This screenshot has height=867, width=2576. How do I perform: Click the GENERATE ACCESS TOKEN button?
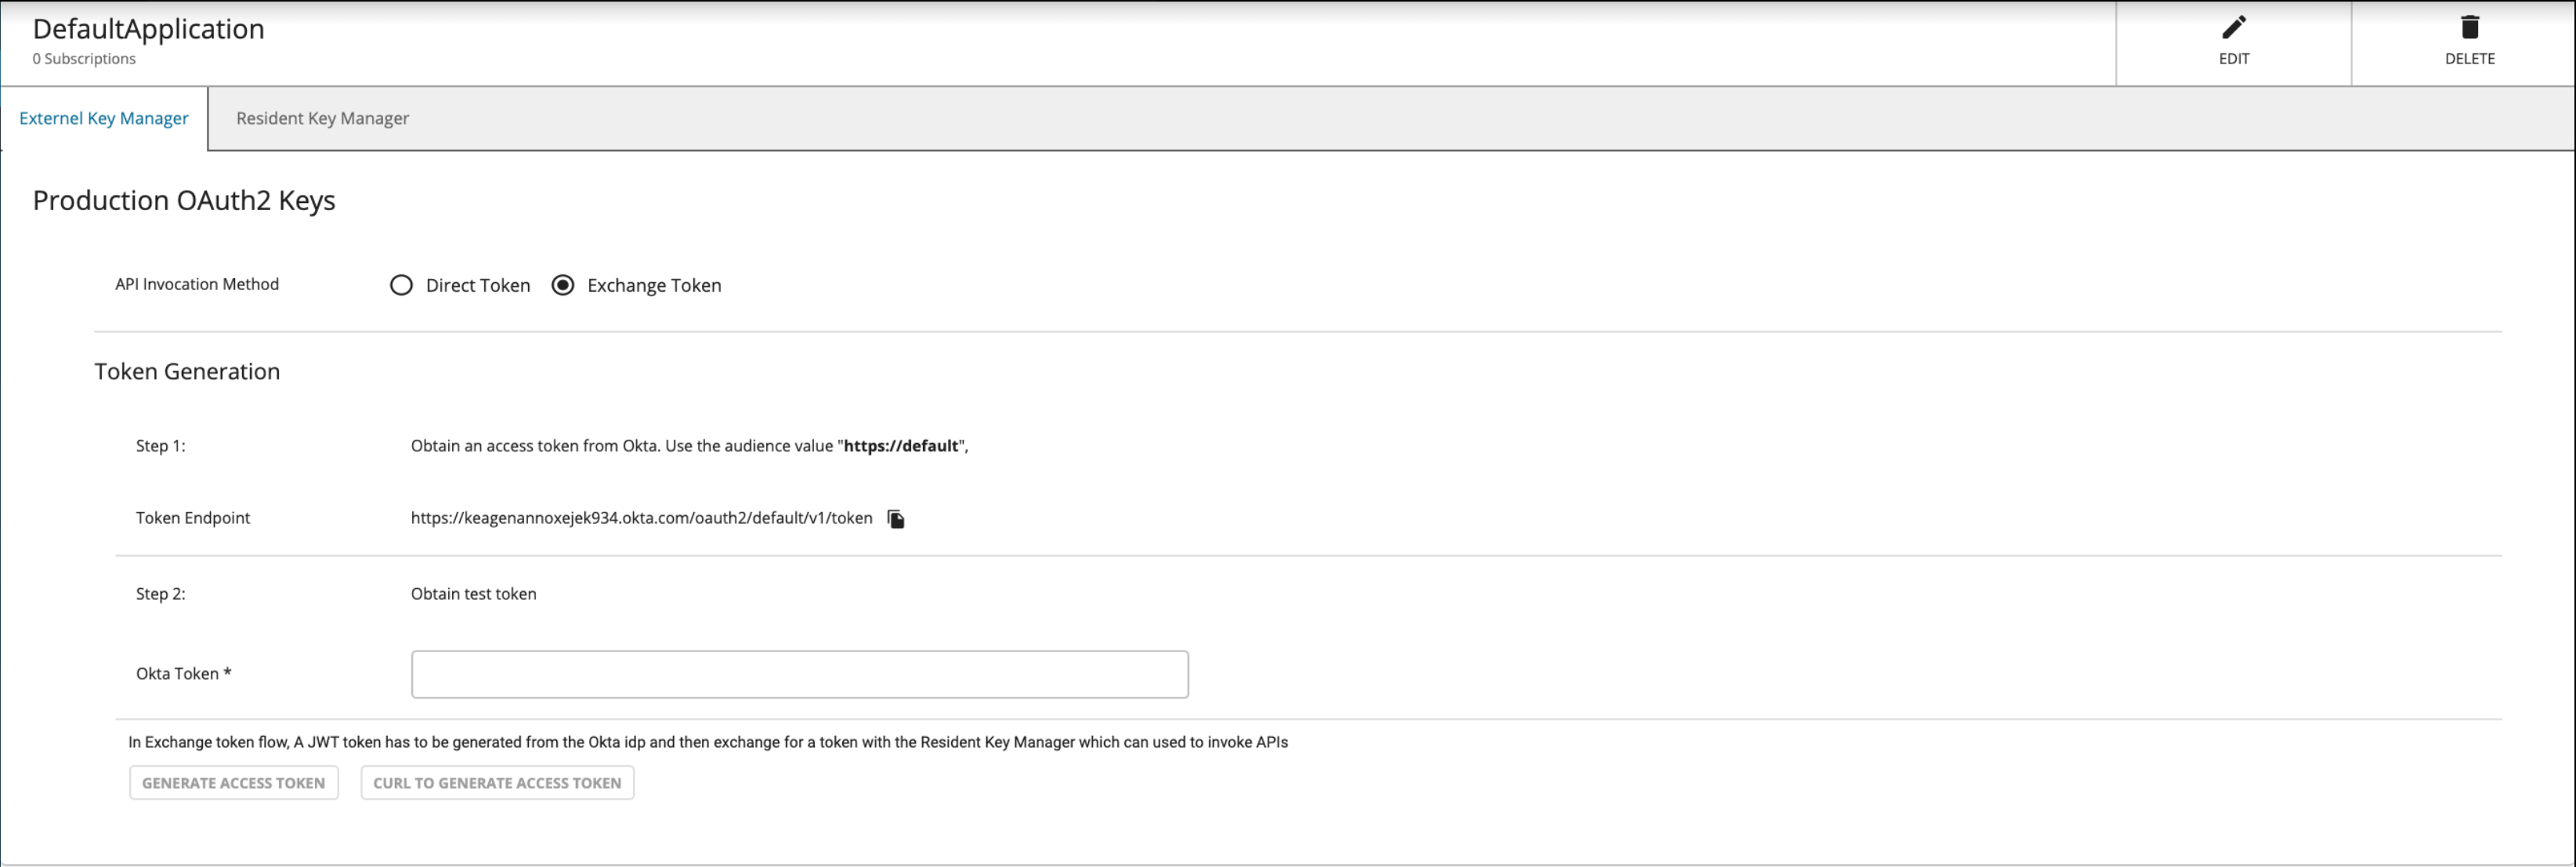point(233,783)
